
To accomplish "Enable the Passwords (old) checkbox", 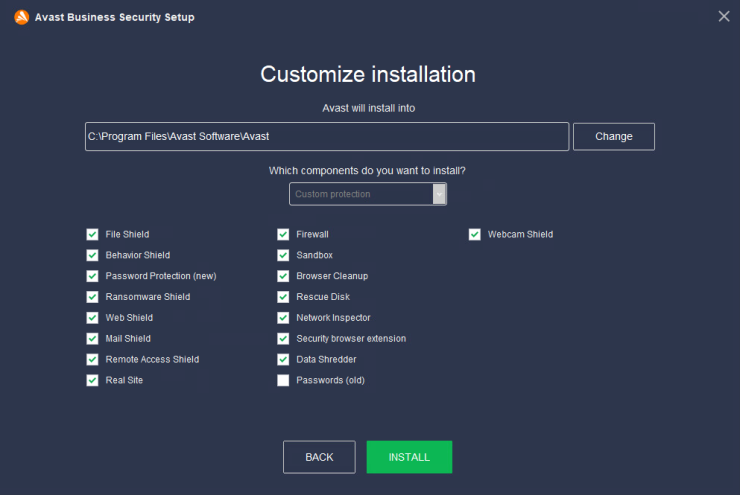I will point(283,380).
